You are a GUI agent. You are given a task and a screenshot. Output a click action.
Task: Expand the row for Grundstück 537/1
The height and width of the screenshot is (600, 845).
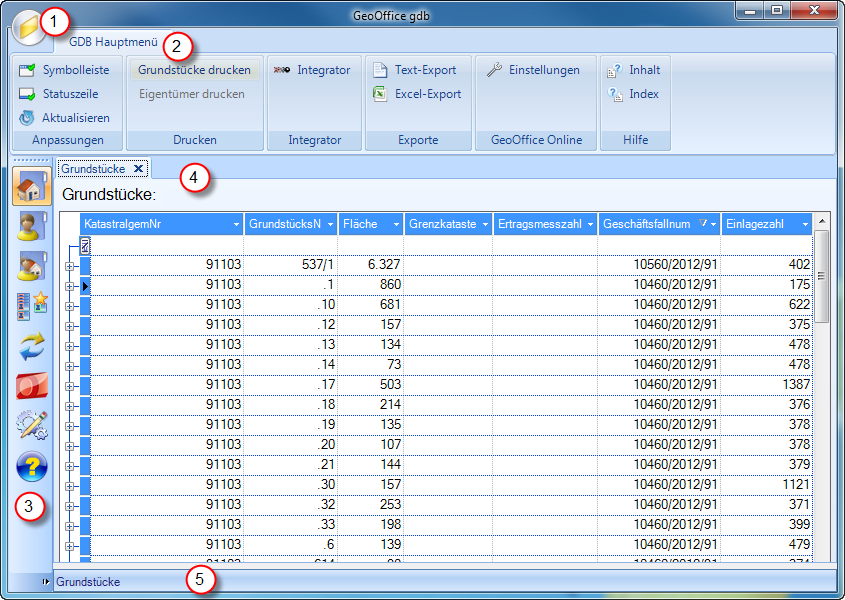point(70,266)
